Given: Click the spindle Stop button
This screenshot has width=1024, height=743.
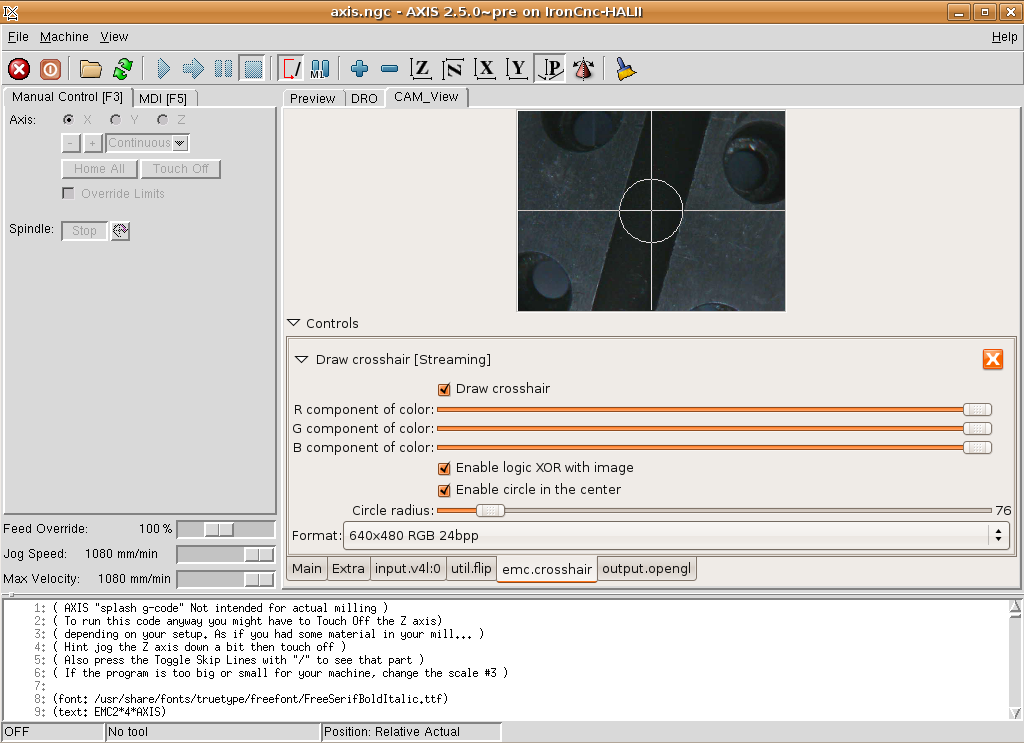Looking at the screenshot, I should pyautogui.click(x=84, y=230).
